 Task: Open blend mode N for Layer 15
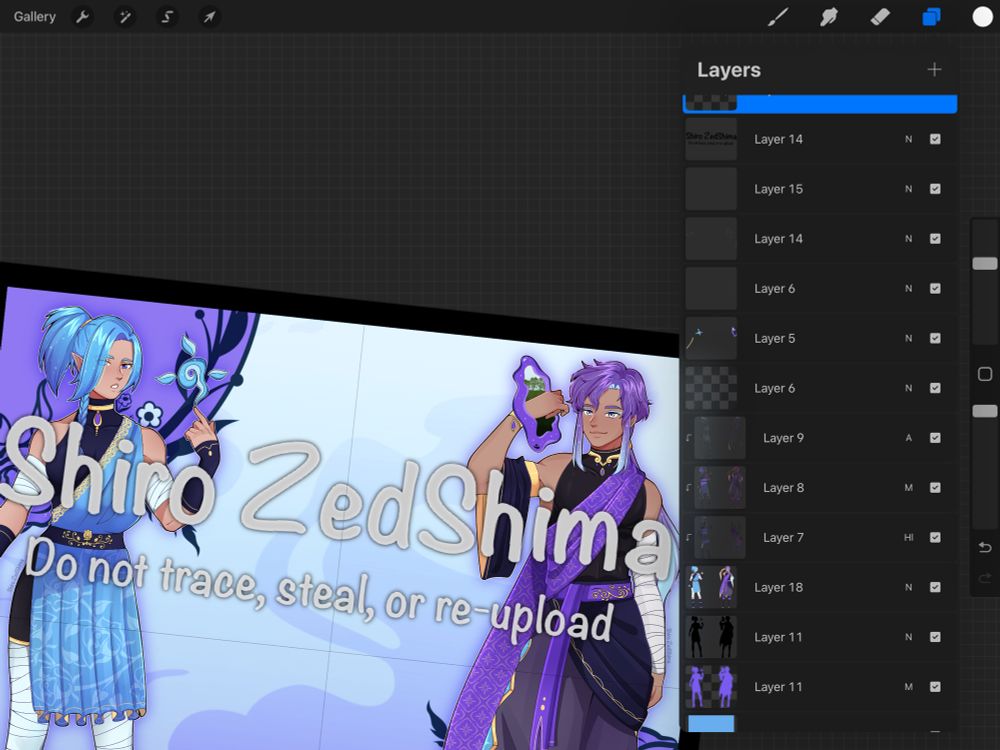click(x=908, y=189)
